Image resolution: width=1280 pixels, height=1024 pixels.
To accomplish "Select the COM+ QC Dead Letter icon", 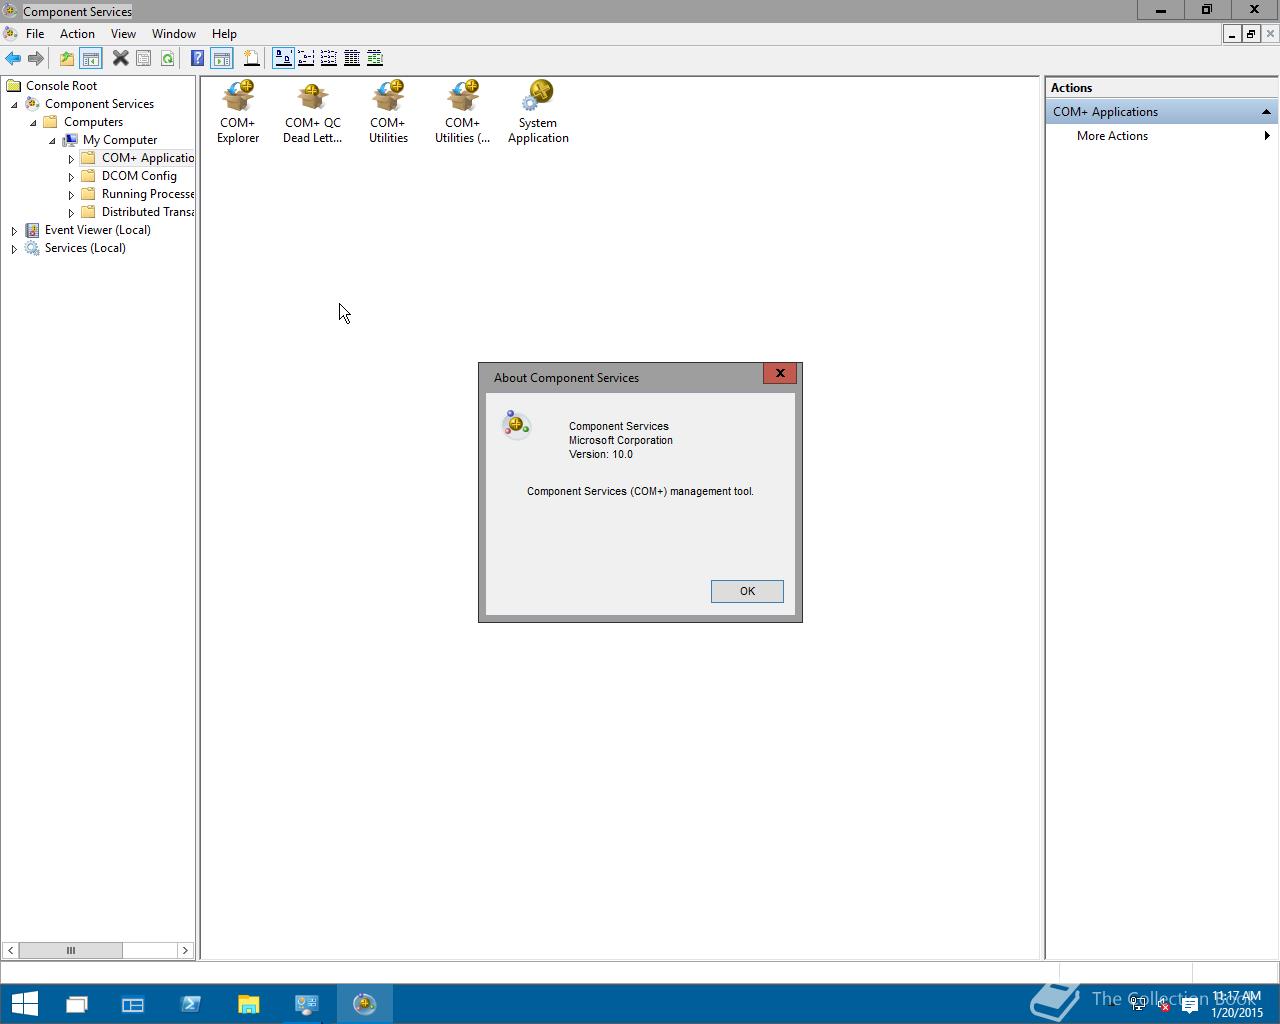I will point(312,112).
